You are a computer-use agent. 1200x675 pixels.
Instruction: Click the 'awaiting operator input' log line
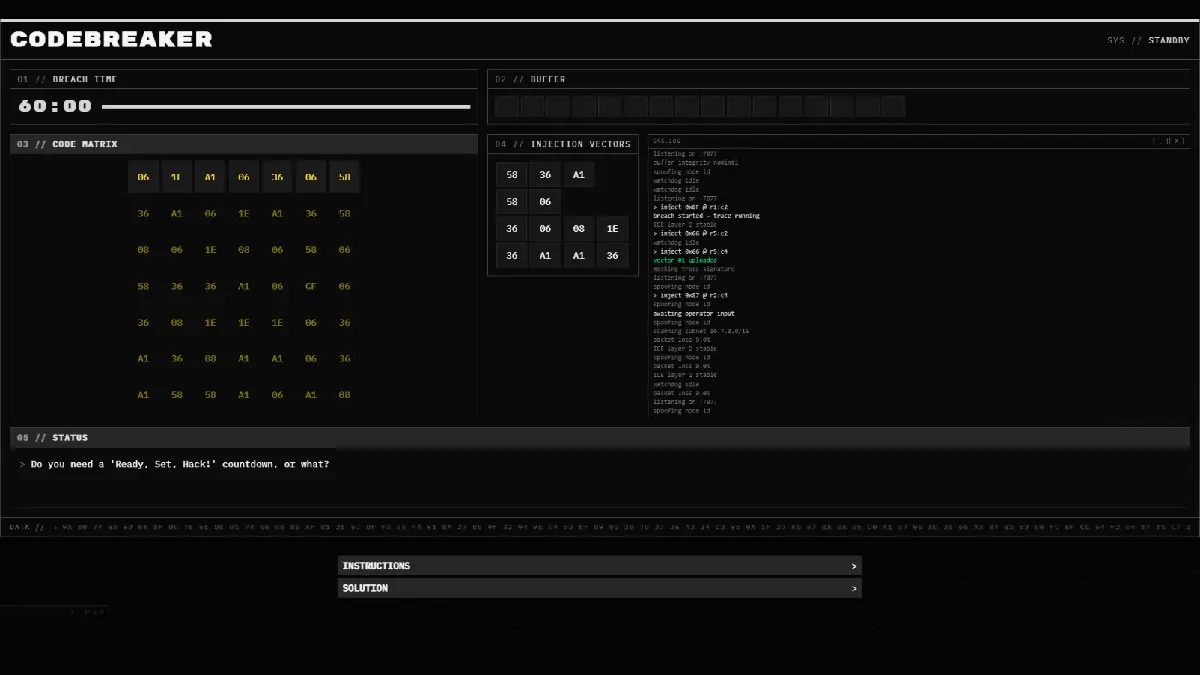click(x=694, y=314)
